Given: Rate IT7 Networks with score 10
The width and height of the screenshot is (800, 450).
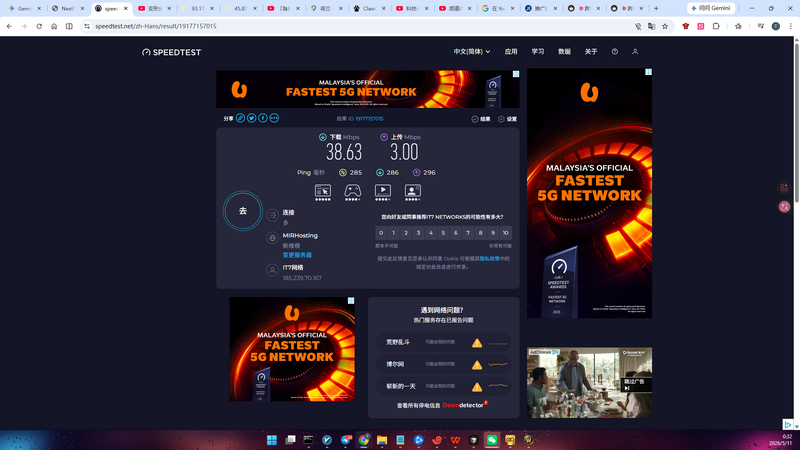Looking at the screenshot, I should pyautogui.click(x=506, y=233).
